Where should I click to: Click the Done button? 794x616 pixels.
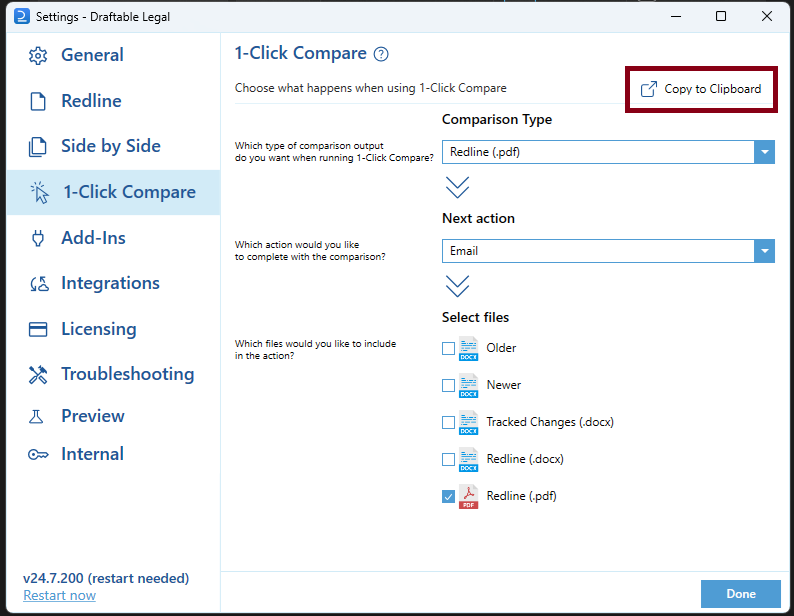[x=741, y=594]
